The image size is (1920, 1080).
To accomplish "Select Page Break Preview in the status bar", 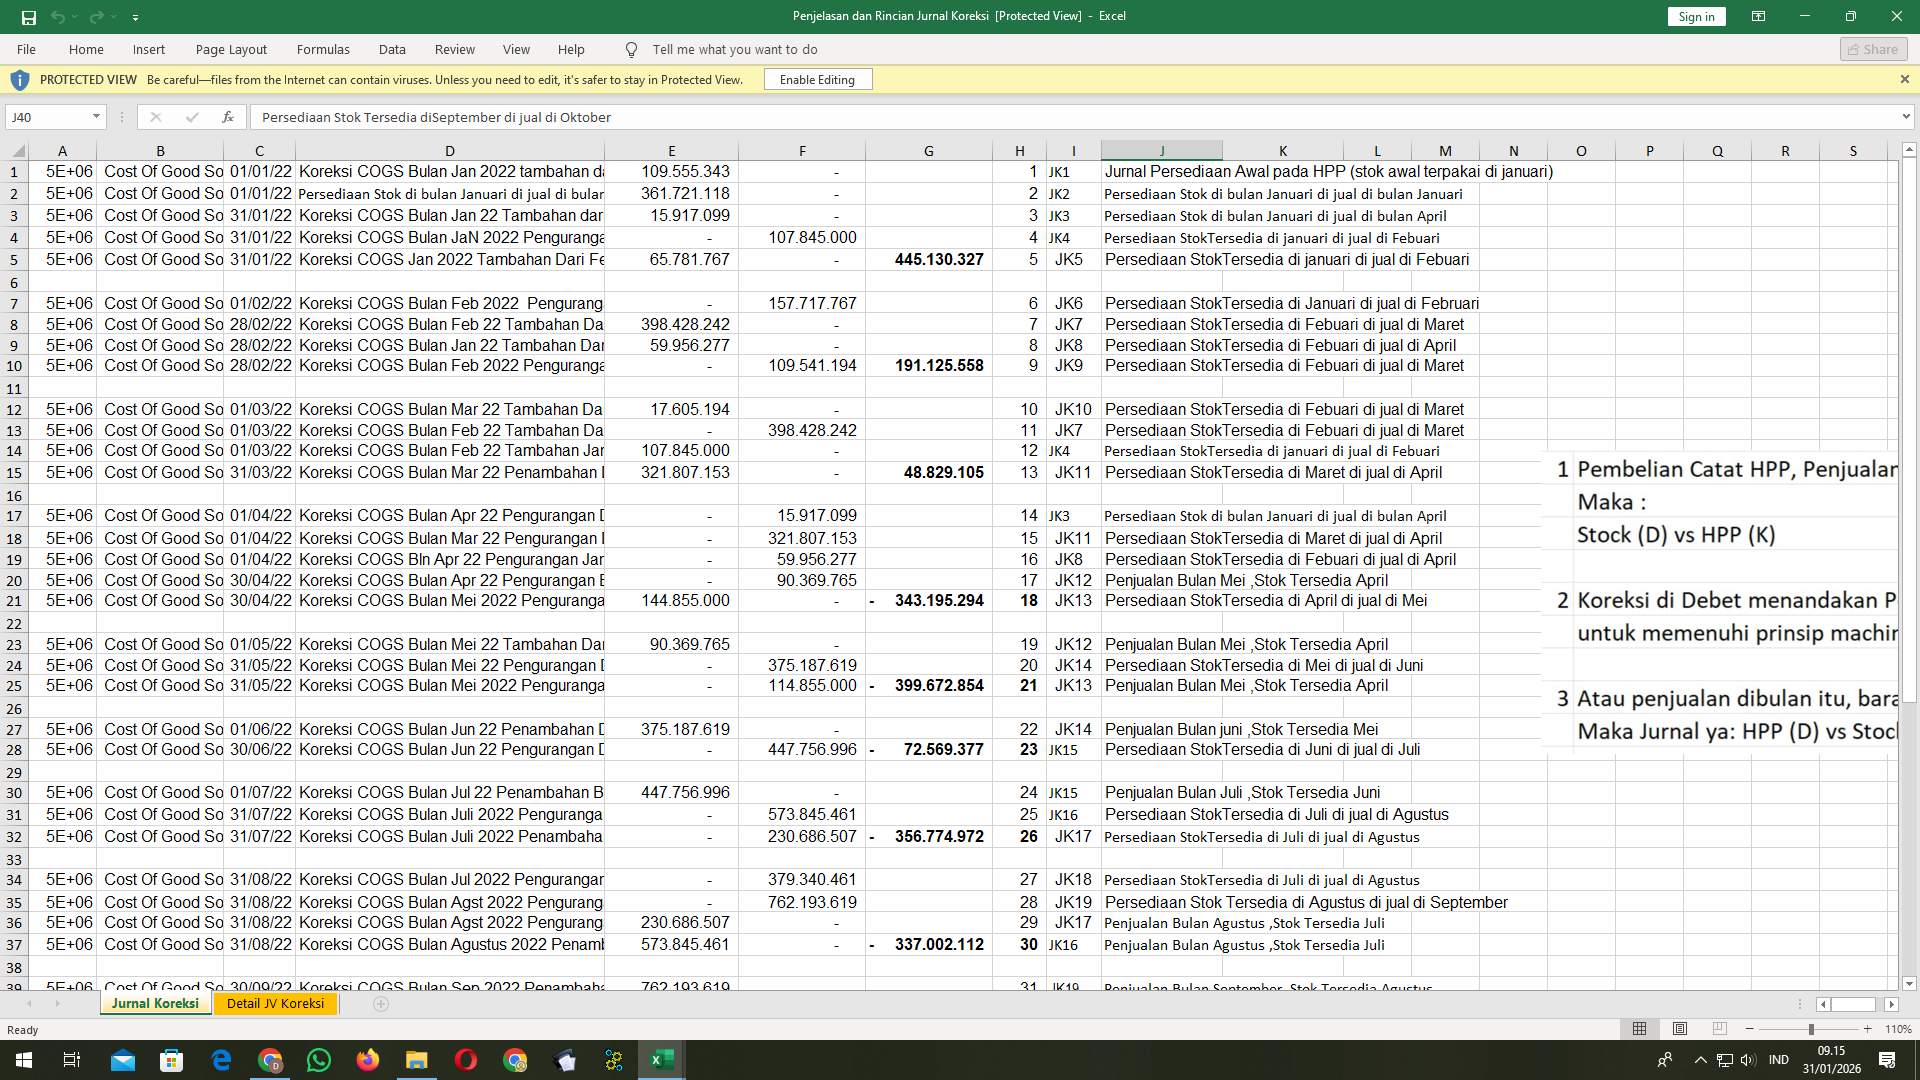I will (1718, 1028).
